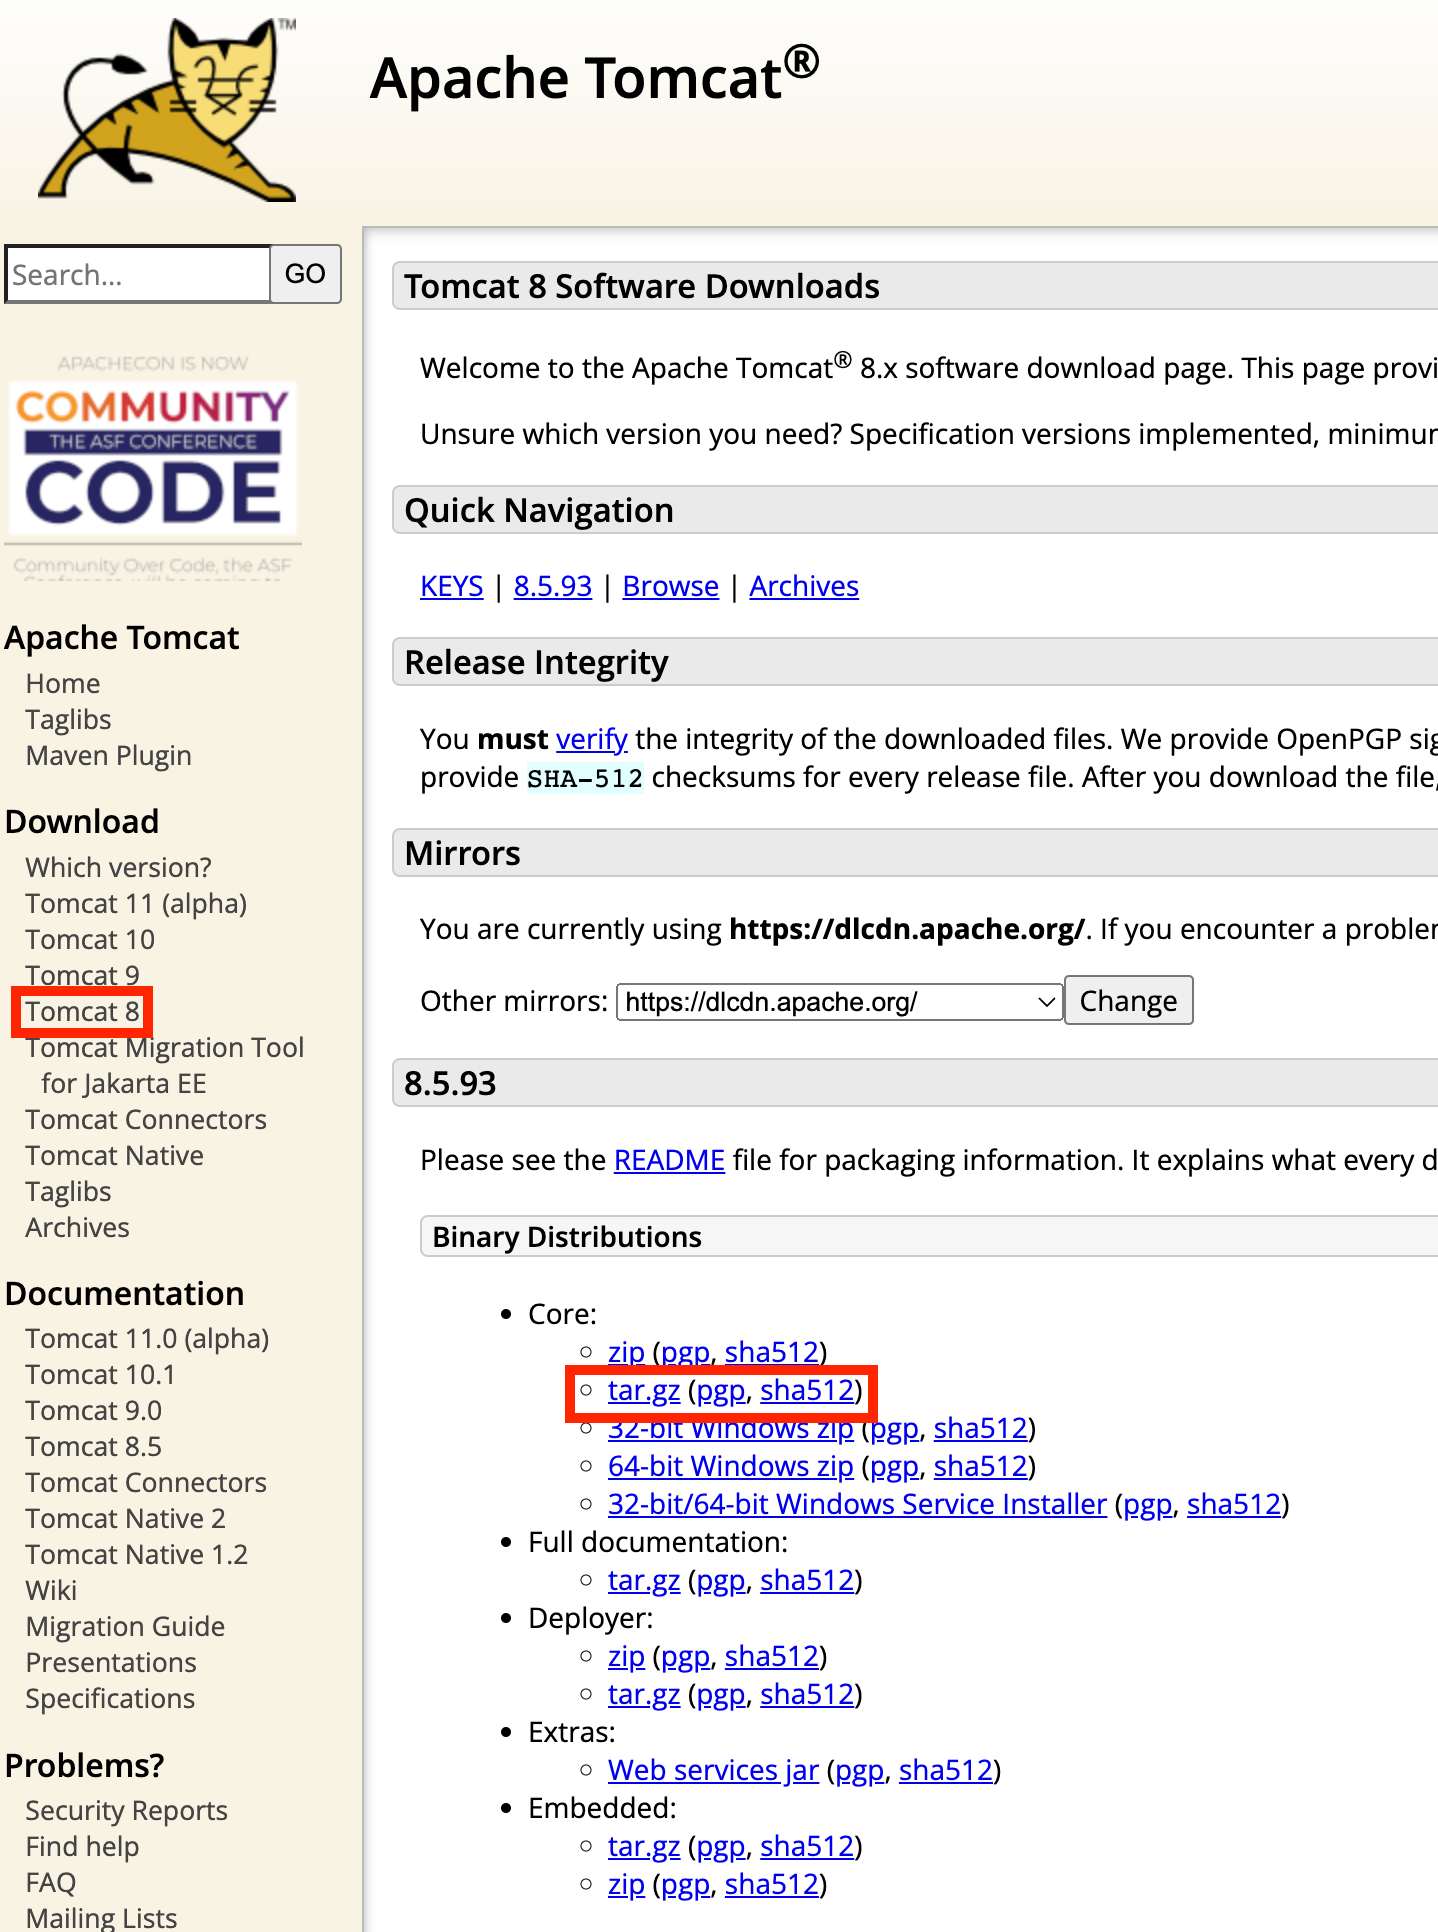The image size is (1438, 1932).
Task: Download the 32-bit/64-bit Windows Service Installer
Action: tap(856, 1504)
